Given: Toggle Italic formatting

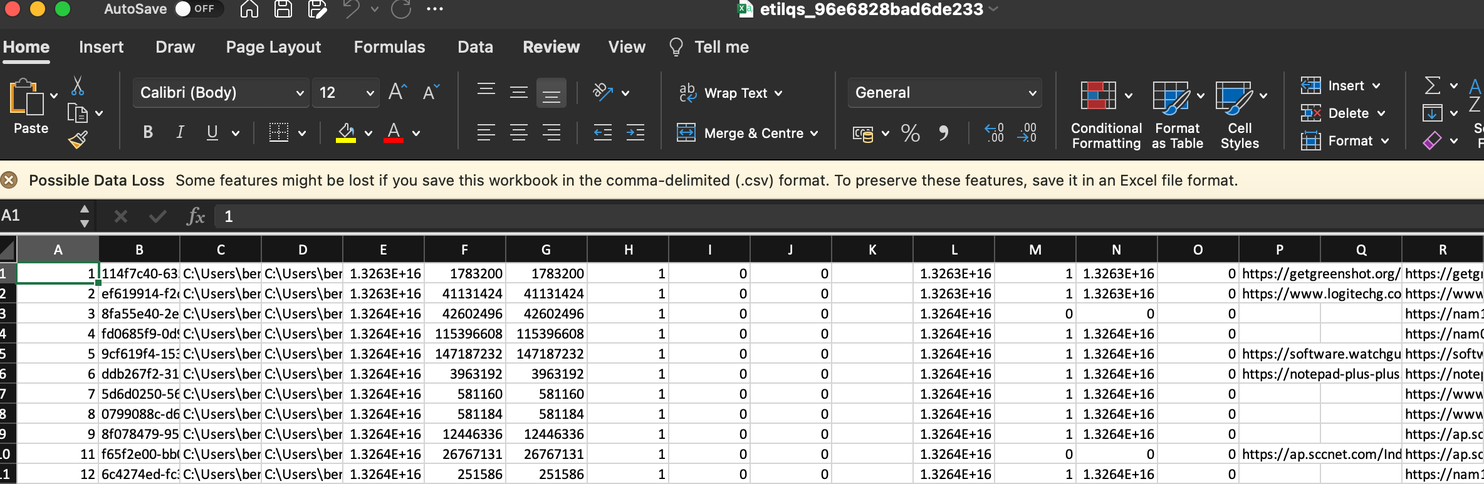Looking at the screenshot, I should 180,132.
